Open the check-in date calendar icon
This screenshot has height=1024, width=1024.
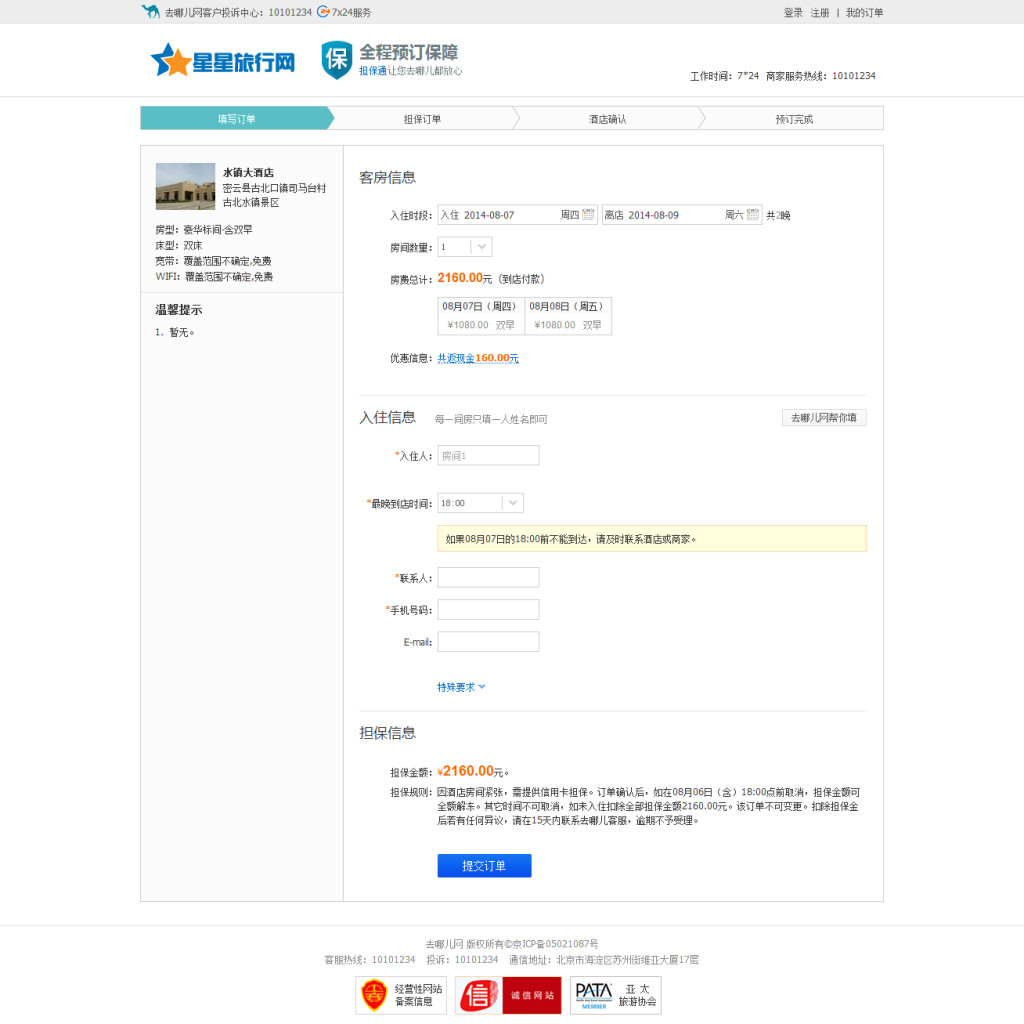(588, 214)
